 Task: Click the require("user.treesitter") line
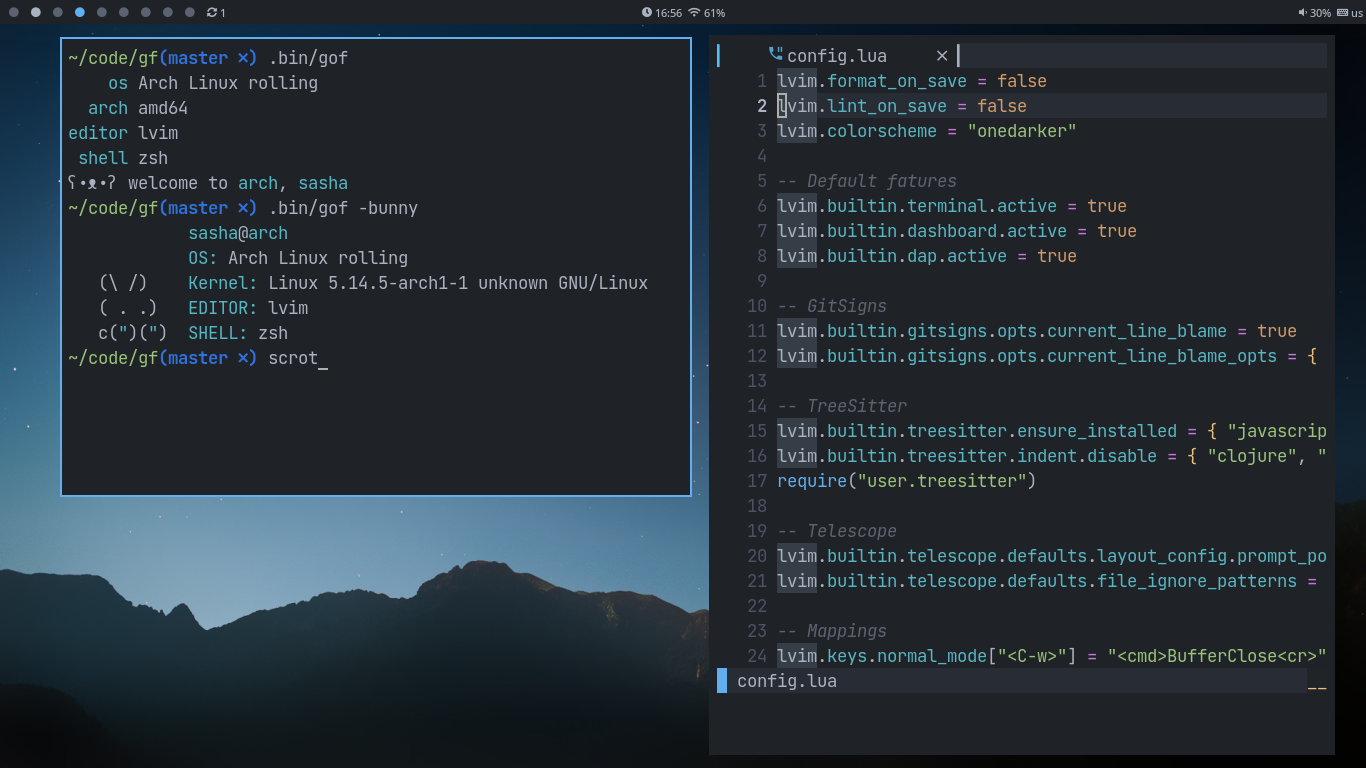(x=906, y=481)
